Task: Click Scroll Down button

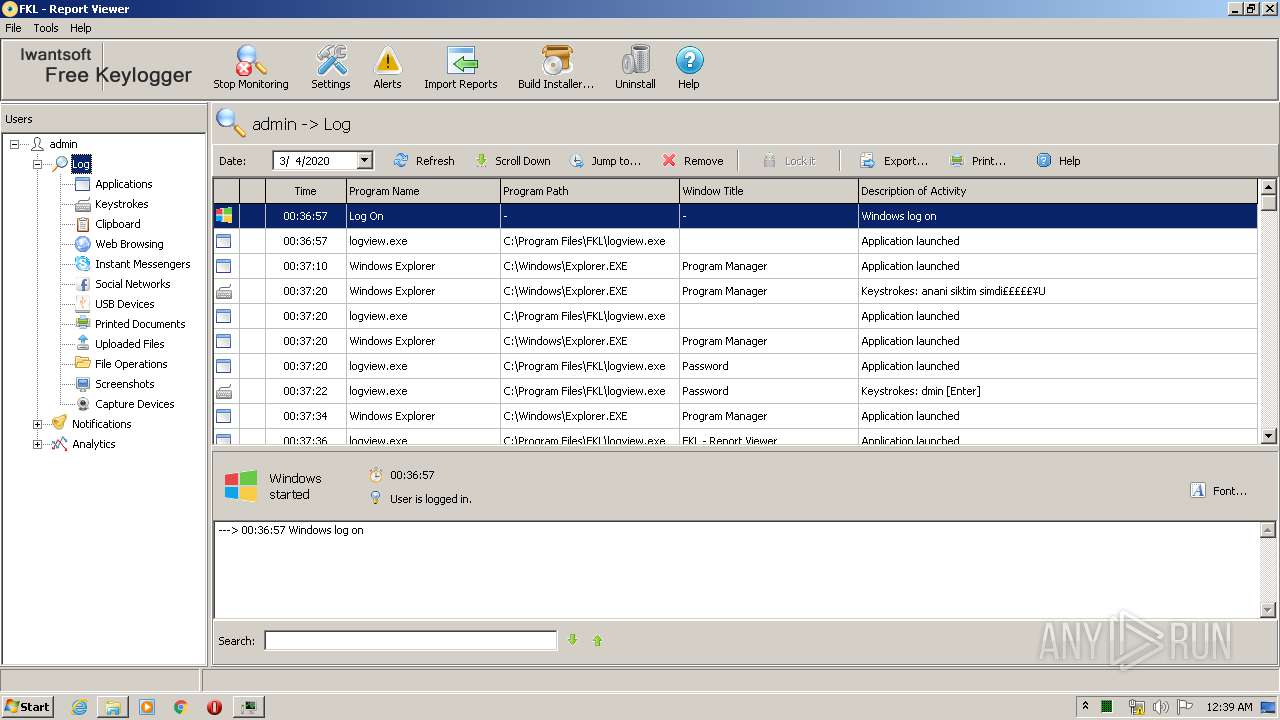Action: click(x=512, y=160)
